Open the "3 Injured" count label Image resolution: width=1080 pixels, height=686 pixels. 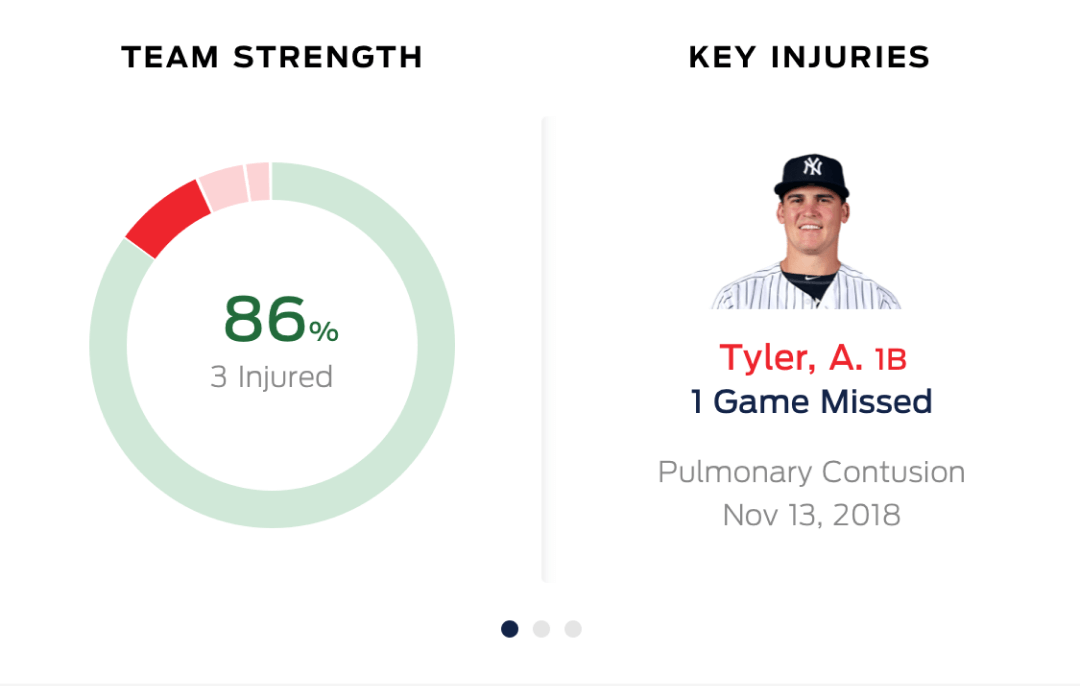[271, 377]
